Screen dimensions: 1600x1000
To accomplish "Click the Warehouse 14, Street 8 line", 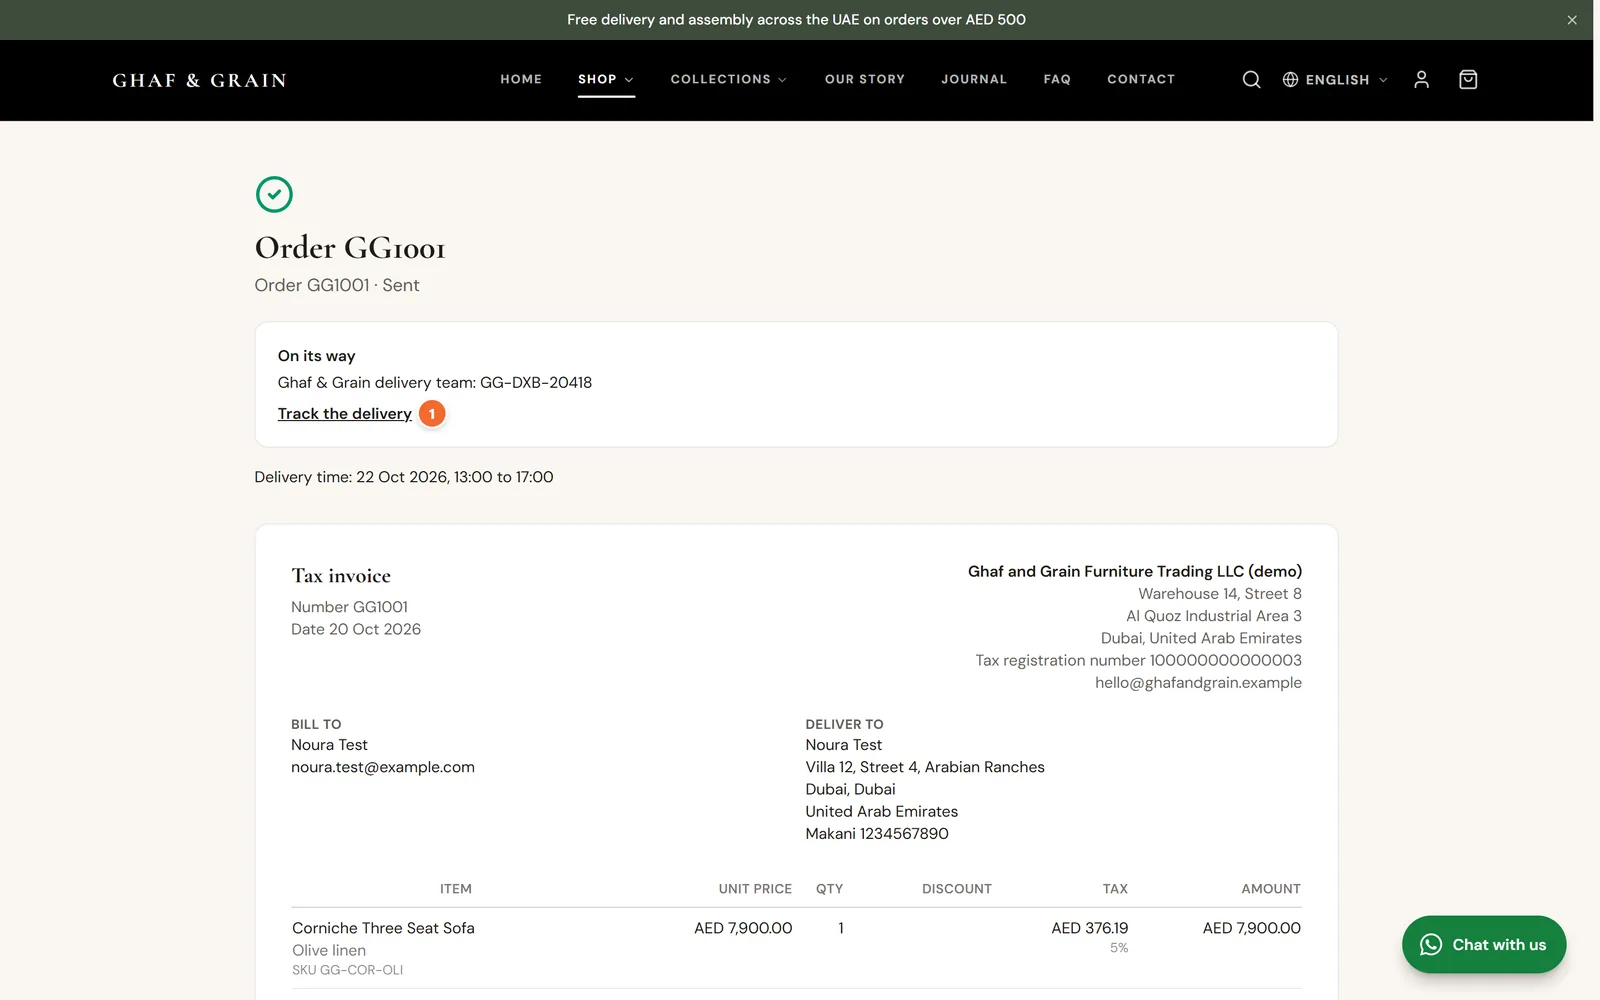I will click(1220, 594).
